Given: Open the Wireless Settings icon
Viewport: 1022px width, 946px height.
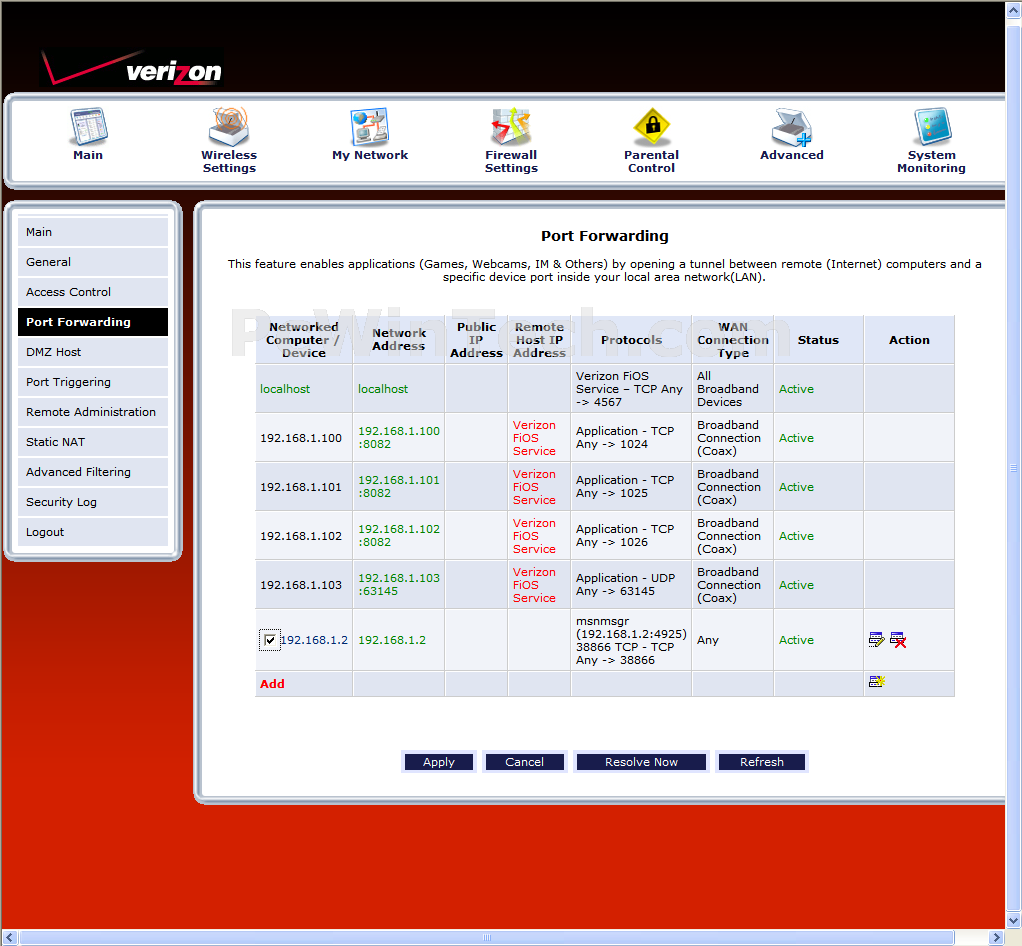Looking at the screenshot, I should click(x=229, y=126).
